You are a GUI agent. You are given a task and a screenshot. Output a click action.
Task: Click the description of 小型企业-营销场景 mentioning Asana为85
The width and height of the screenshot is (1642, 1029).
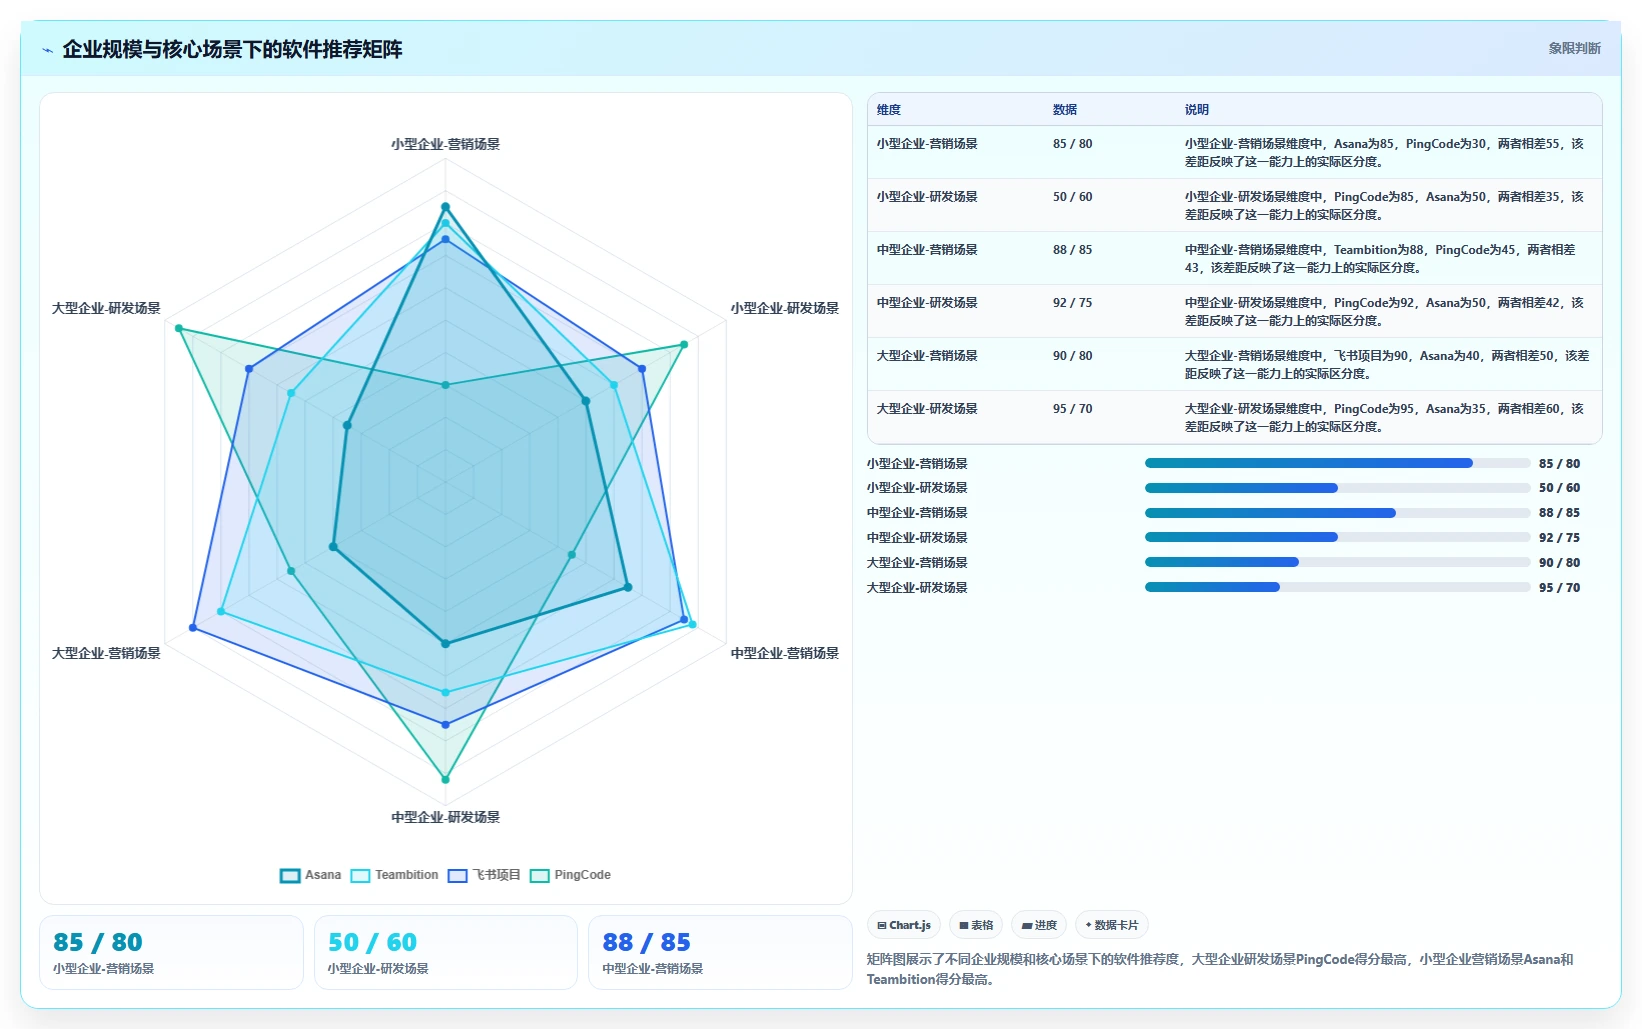tap(1385, 152)
